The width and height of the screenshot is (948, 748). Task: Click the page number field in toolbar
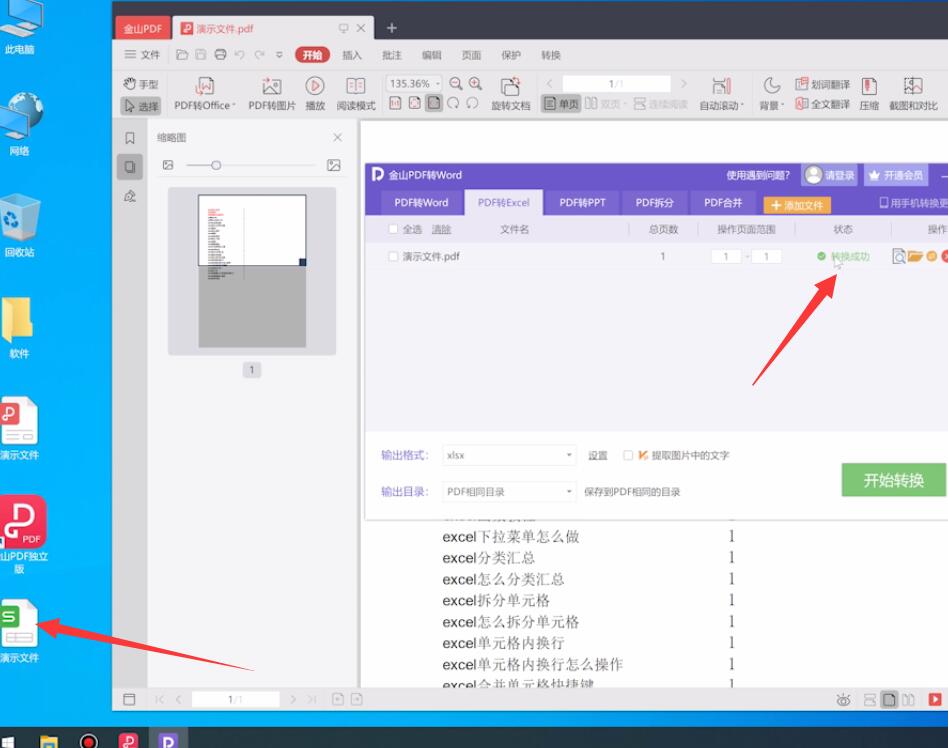point(616,83)
